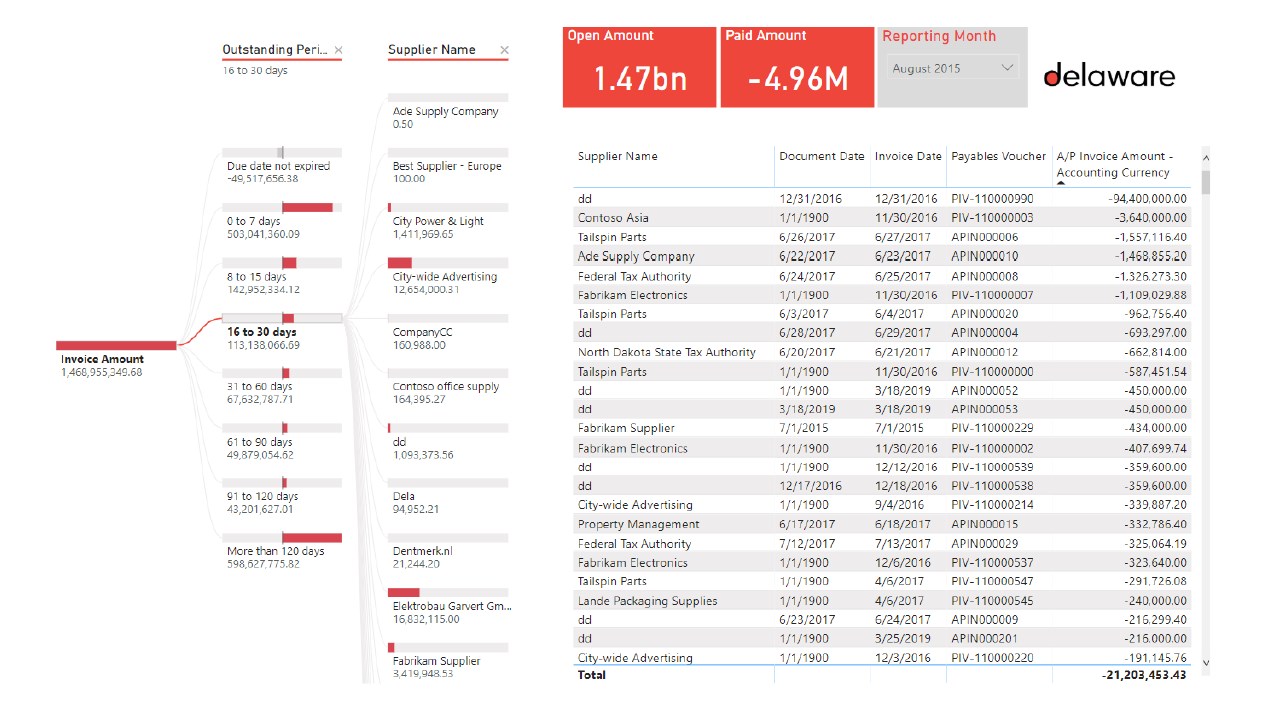This screenshot has height=720, width=1280.
Task: Click Property Management supplier cell
Action: pos(638,524)
